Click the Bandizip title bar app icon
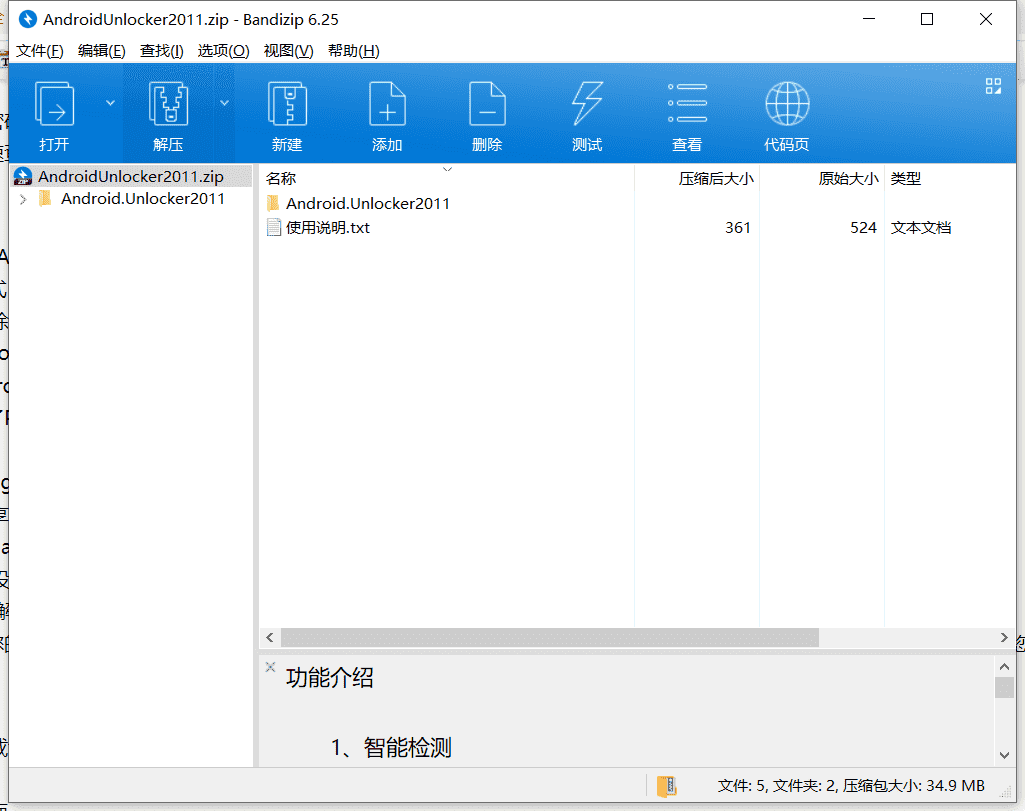1025x811 pixels. [28, 19]
